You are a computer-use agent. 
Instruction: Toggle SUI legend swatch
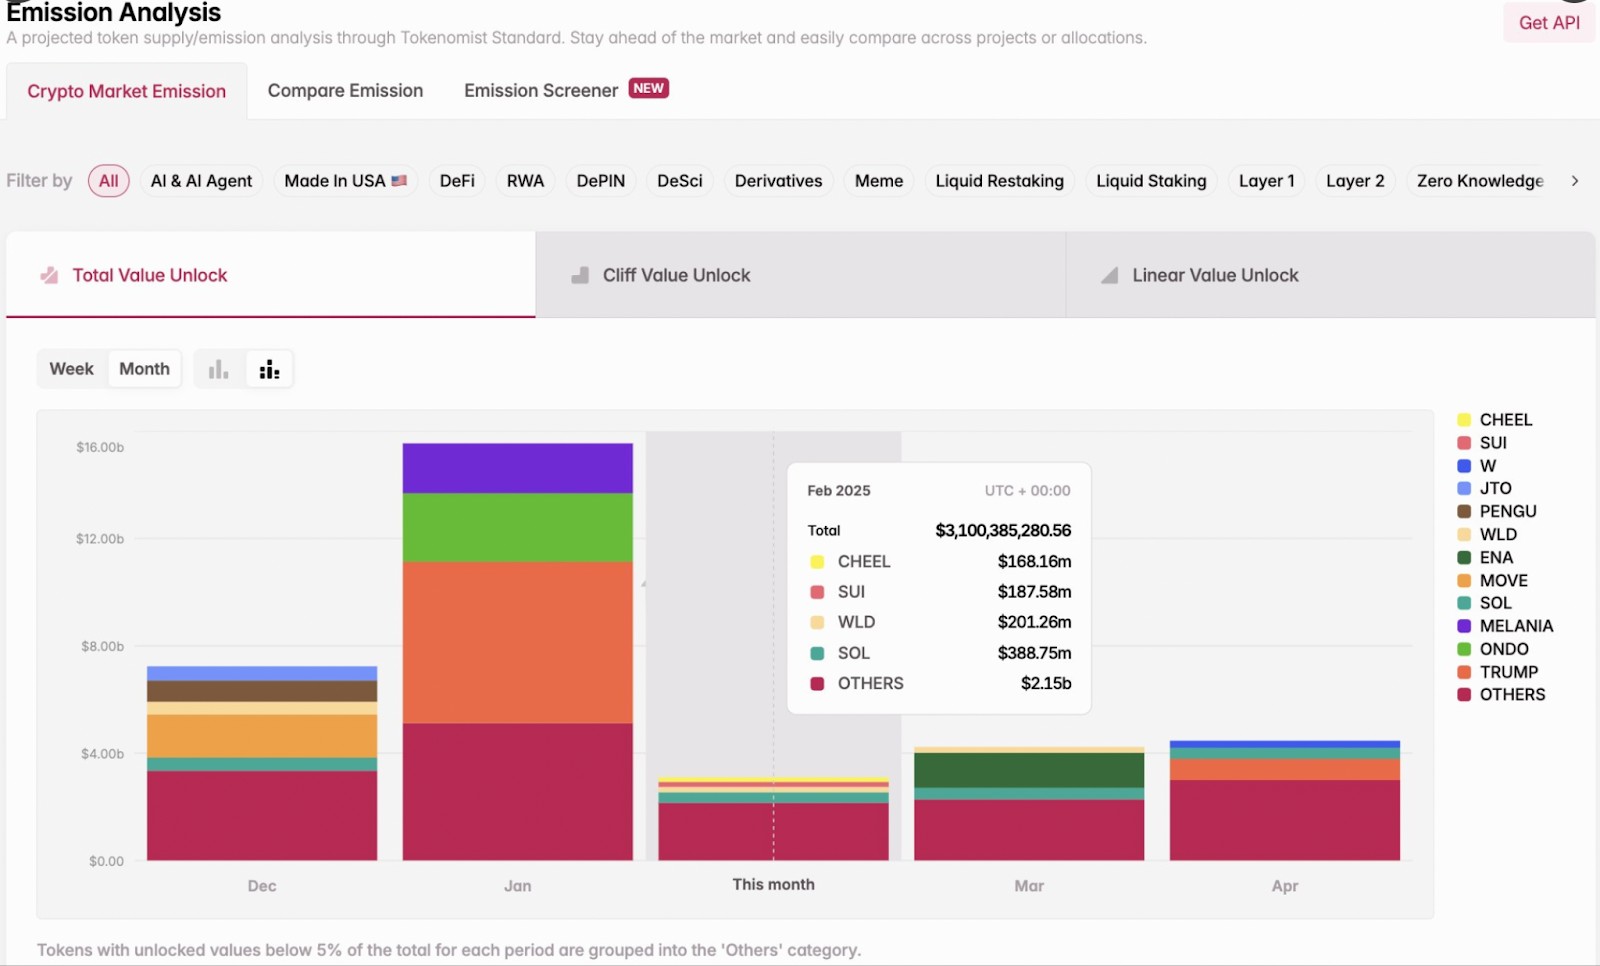point(1464,443)
